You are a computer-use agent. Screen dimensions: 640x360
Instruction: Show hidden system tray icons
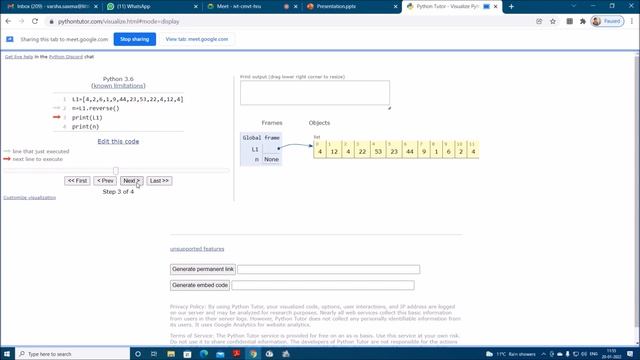544,354
